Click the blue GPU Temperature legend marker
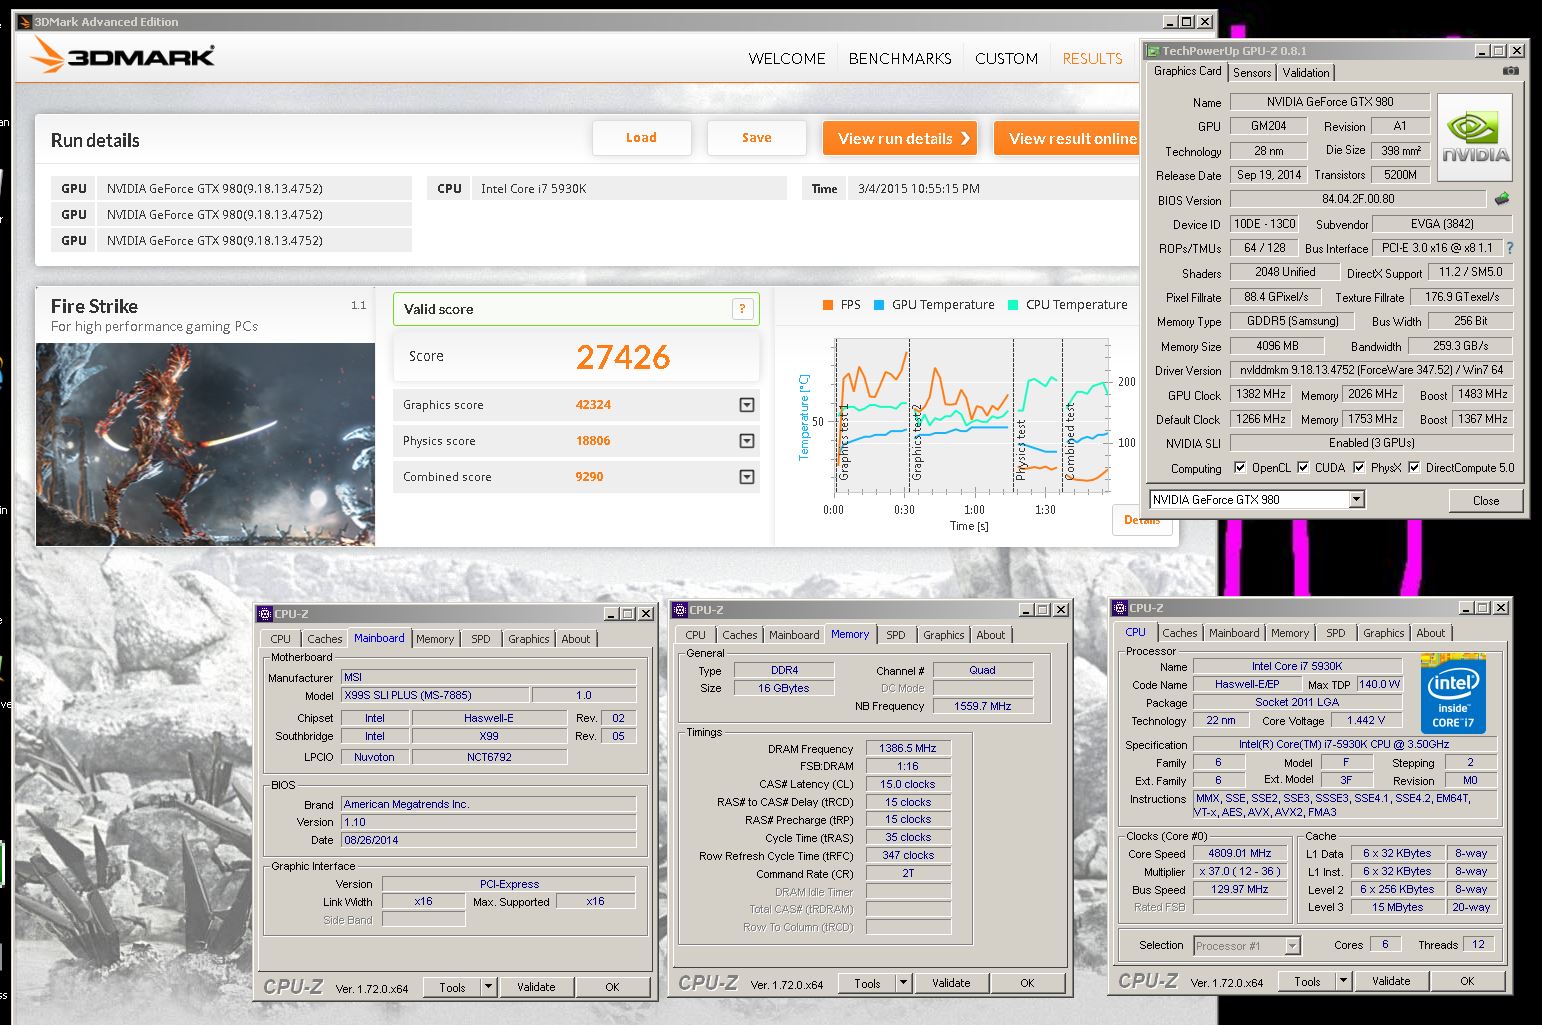Screen dimensions: 1542x1025 pos(879,305)
